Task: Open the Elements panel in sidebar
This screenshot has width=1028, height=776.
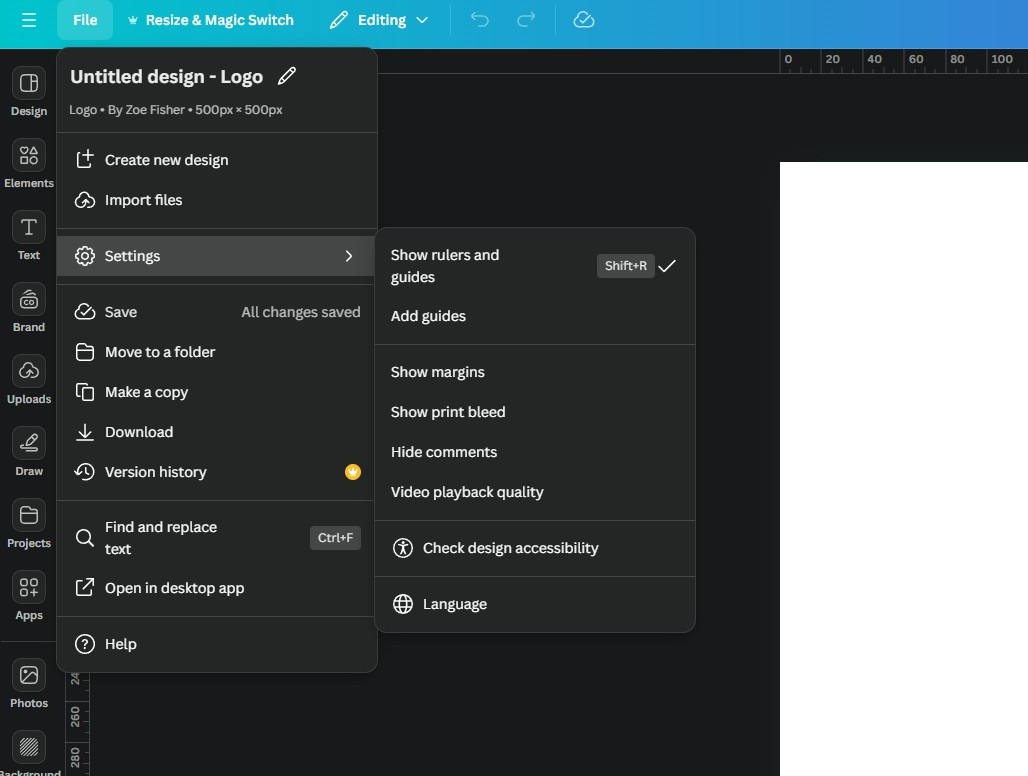Action: (x=28, y=163)
